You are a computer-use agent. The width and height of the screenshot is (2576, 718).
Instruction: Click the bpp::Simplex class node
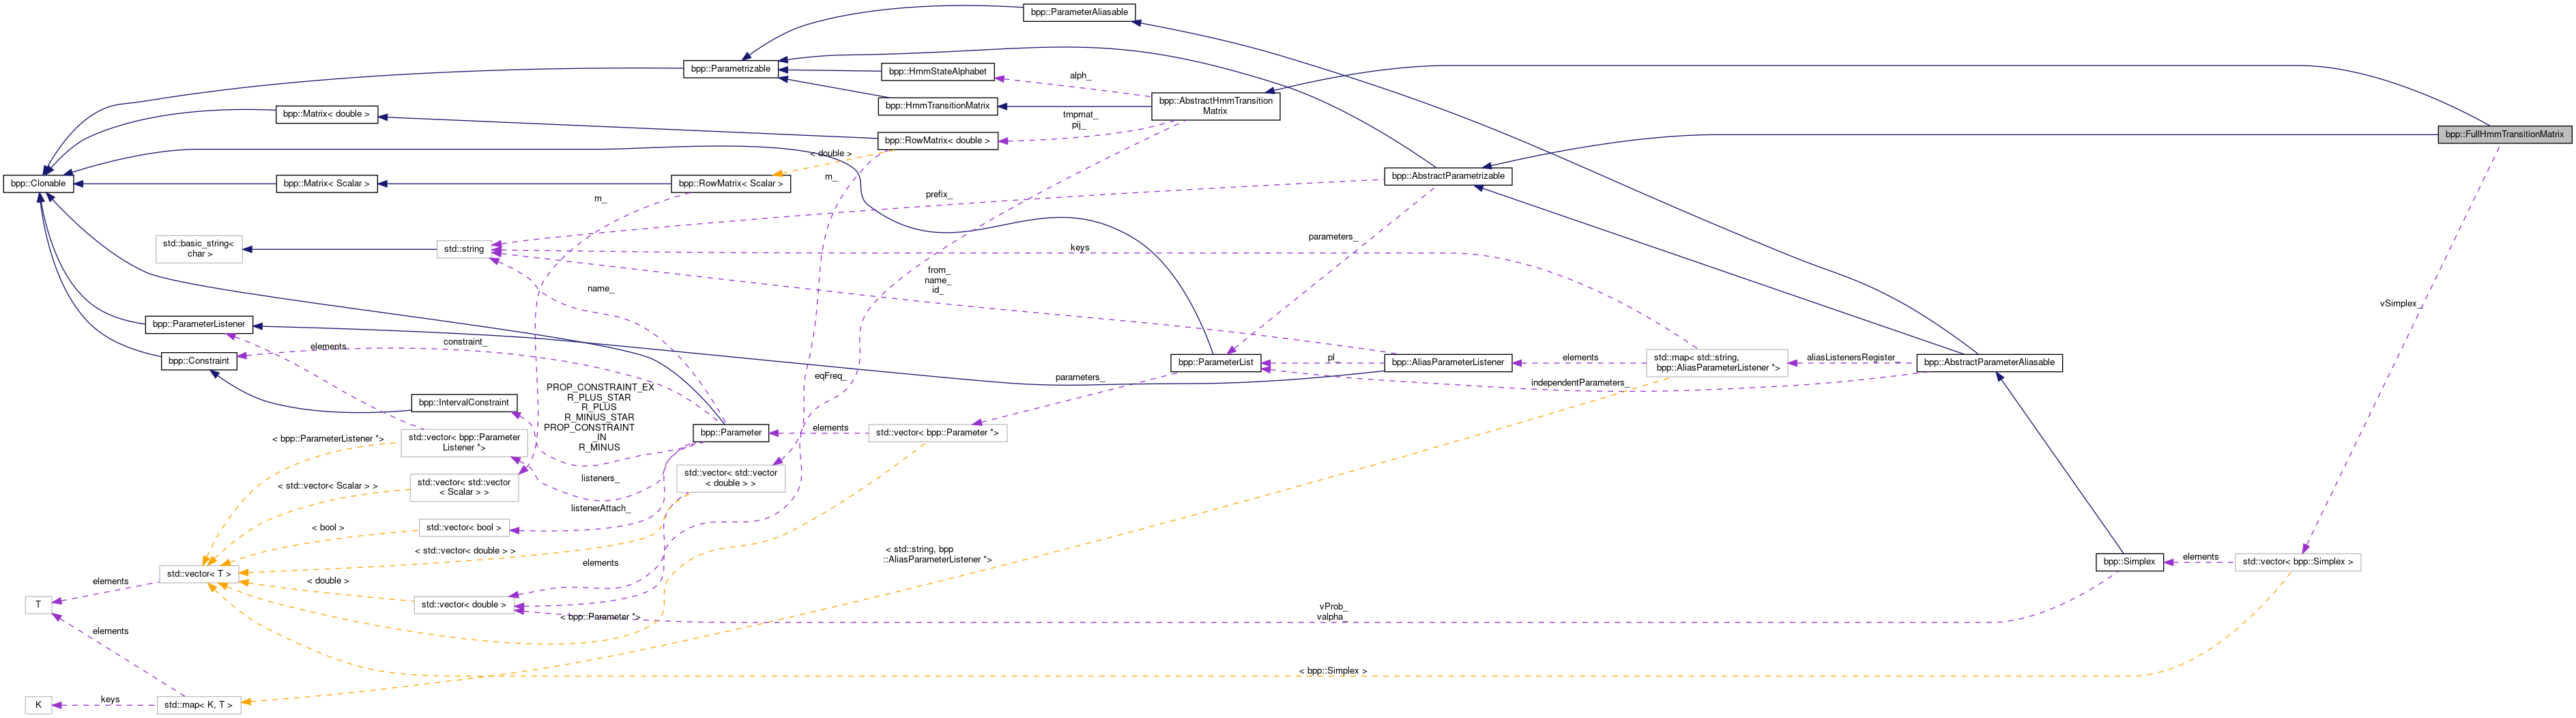pos(2129,562)
